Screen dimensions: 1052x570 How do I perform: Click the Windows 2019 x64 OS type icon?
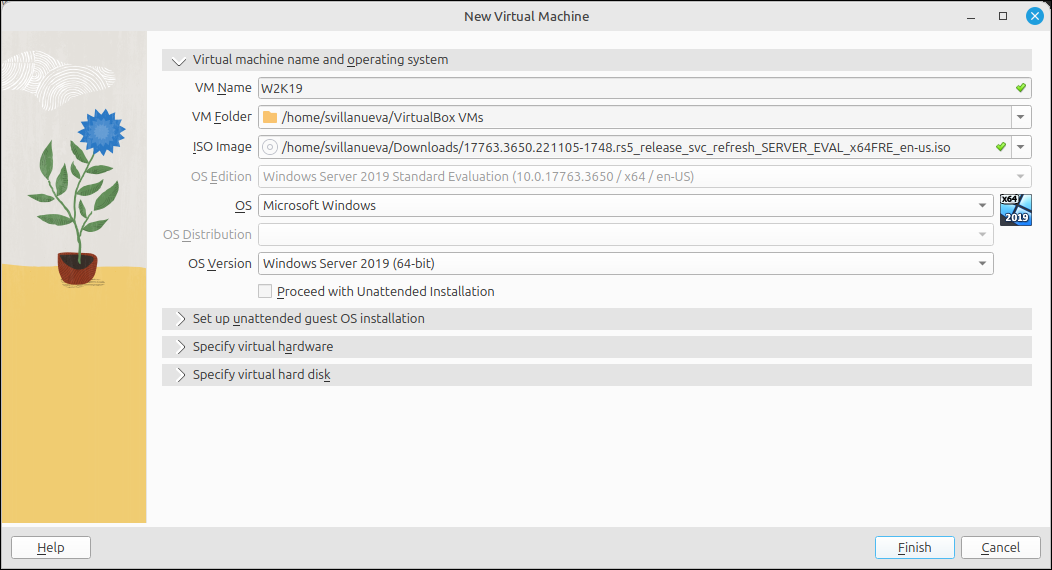coord(1015,210)
